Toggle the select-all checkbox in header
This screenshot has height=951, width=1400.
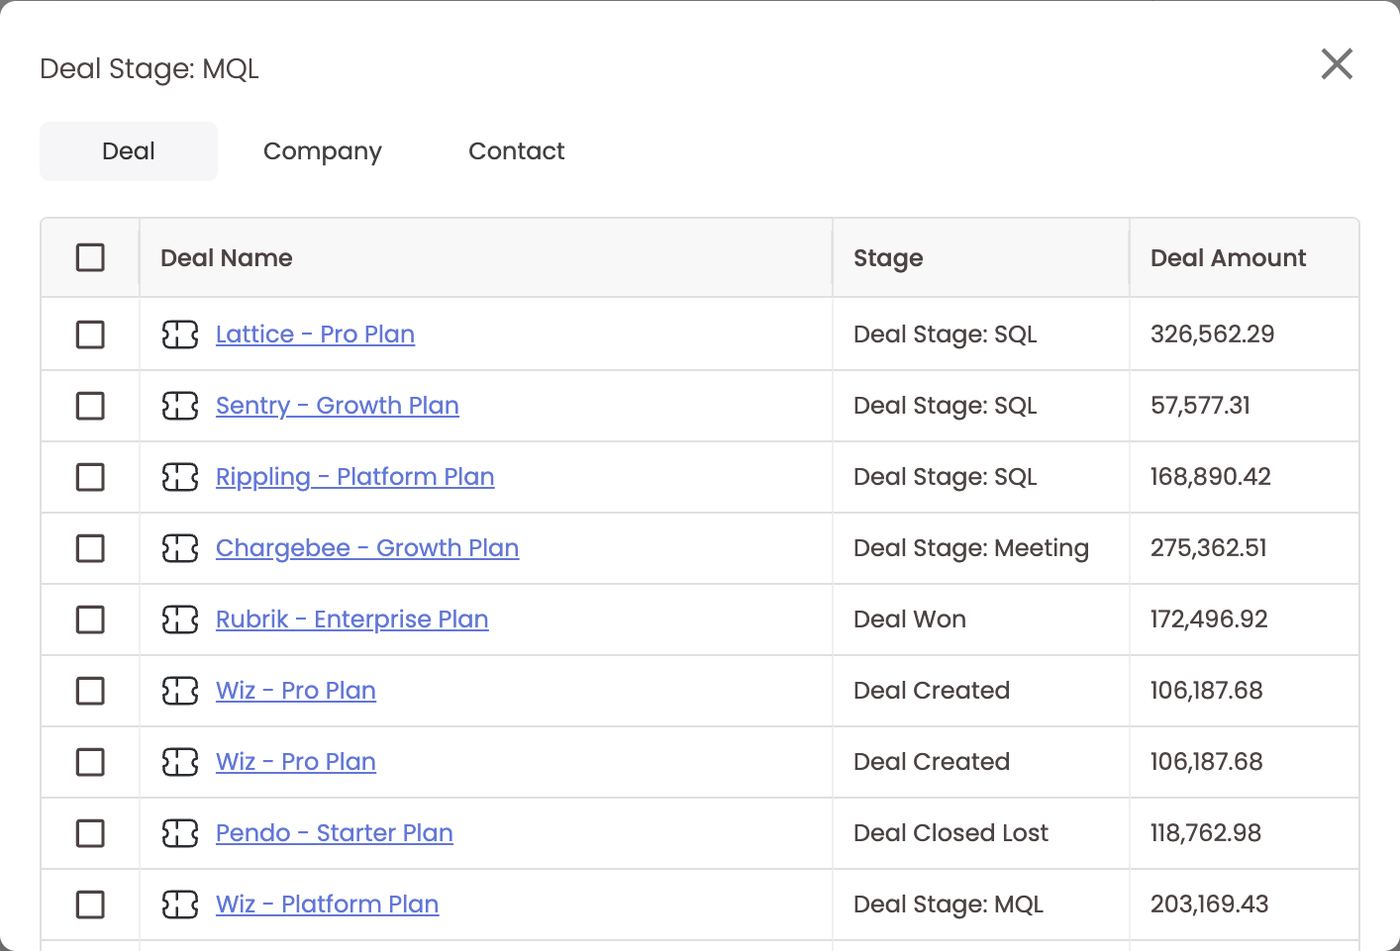[x=90, y=257]
